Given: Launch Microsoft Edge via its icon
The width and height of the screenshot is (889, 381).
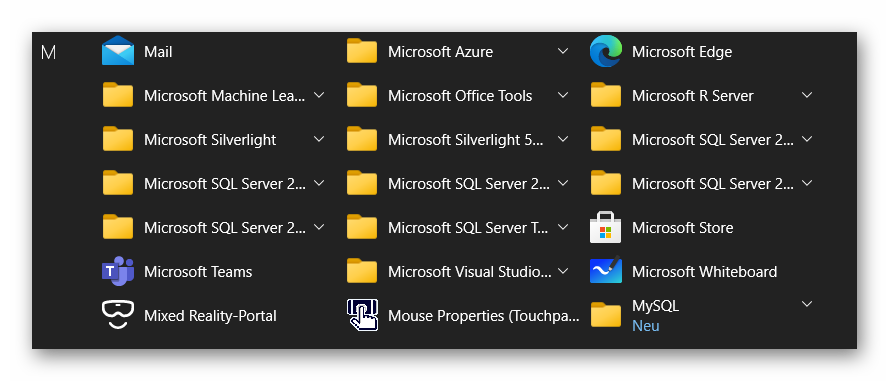Looking at the screenshot, I should tap(606, 51).
